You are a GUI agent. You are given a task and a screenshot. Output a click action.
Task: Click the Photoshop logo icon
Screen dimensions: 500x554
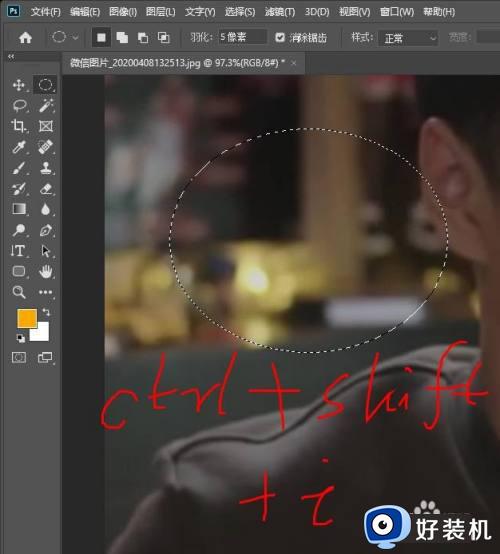click(13, 11)
